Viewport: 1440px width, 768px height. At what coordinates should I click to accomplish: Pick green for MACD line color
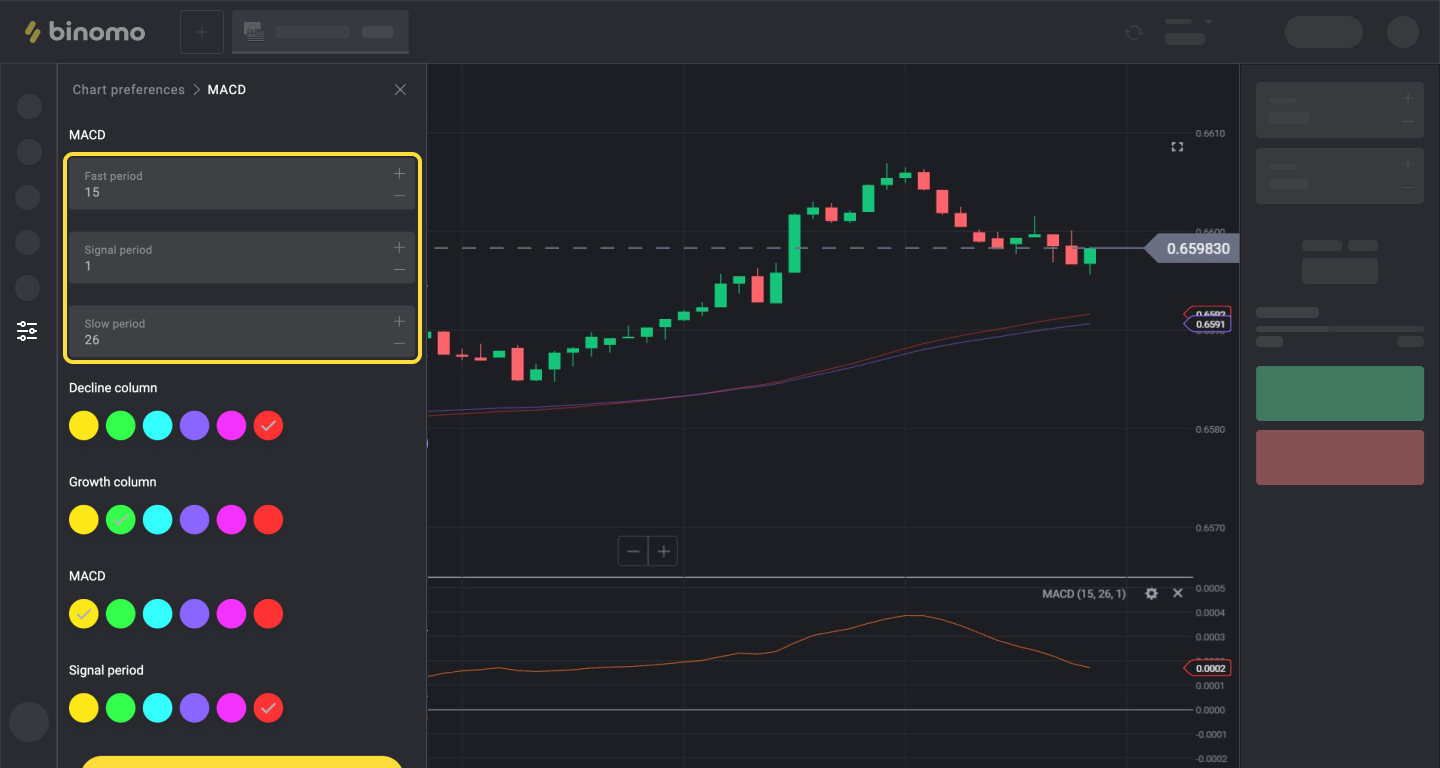(121, 614)
